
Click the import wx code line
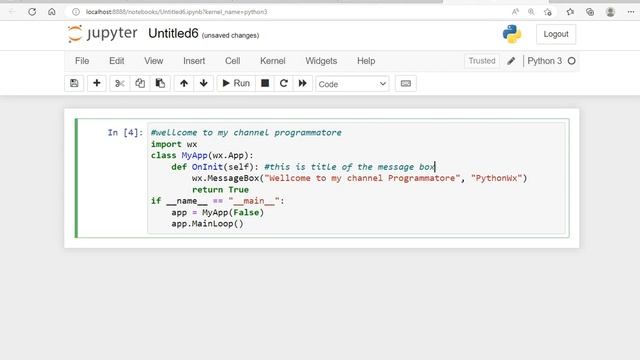174,144
